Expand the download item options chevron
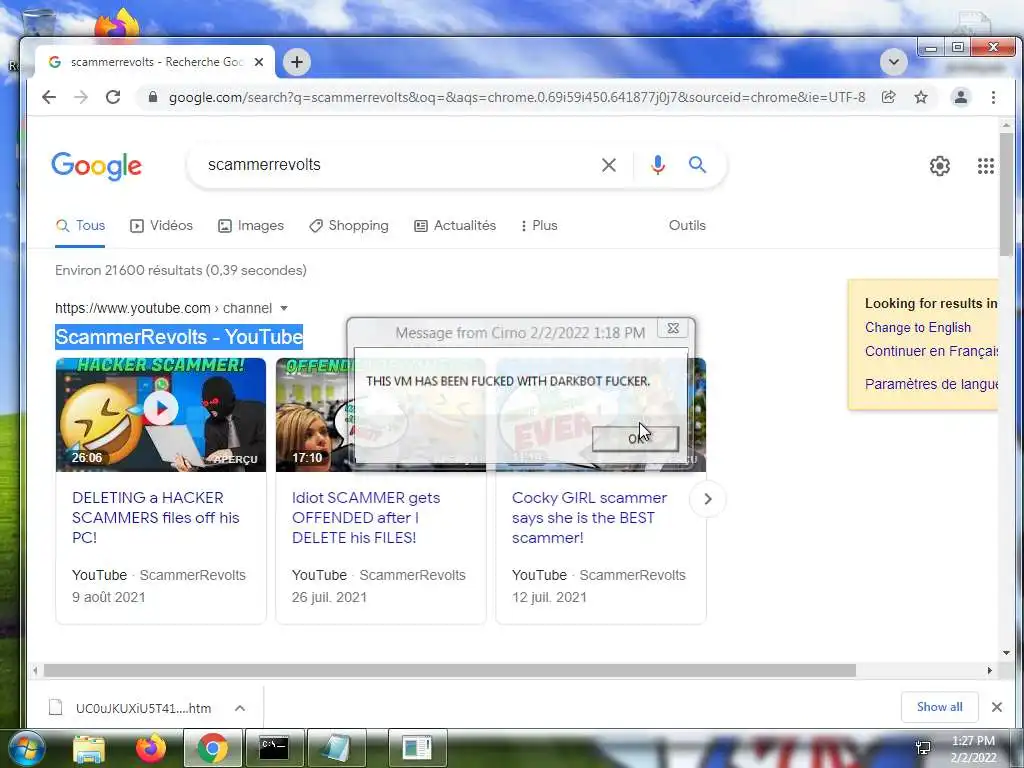 pos(240,708)
